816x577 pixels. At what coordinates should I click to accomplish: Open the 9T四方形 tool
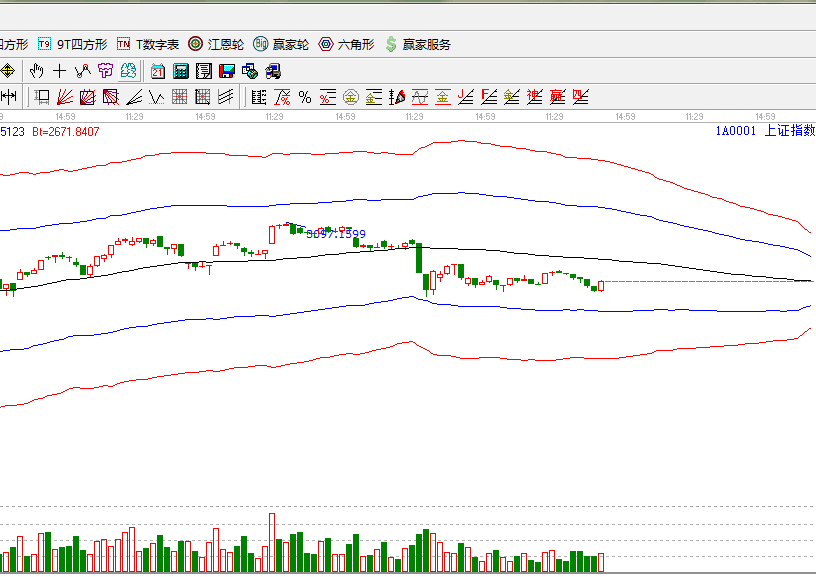tap(72, 44)
